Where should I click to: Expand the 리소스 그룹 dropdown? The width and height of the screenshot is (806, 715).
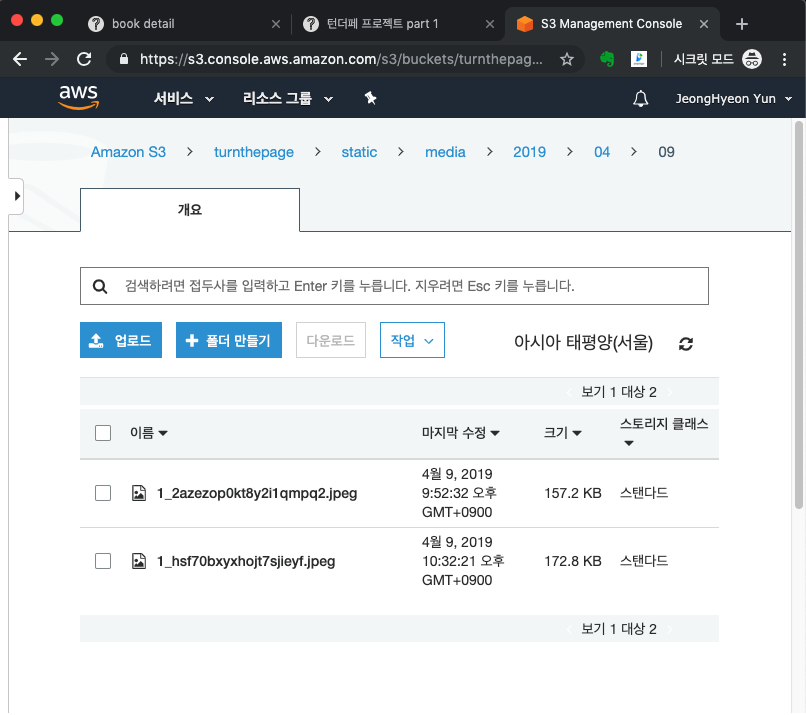[x=288, y=98]
